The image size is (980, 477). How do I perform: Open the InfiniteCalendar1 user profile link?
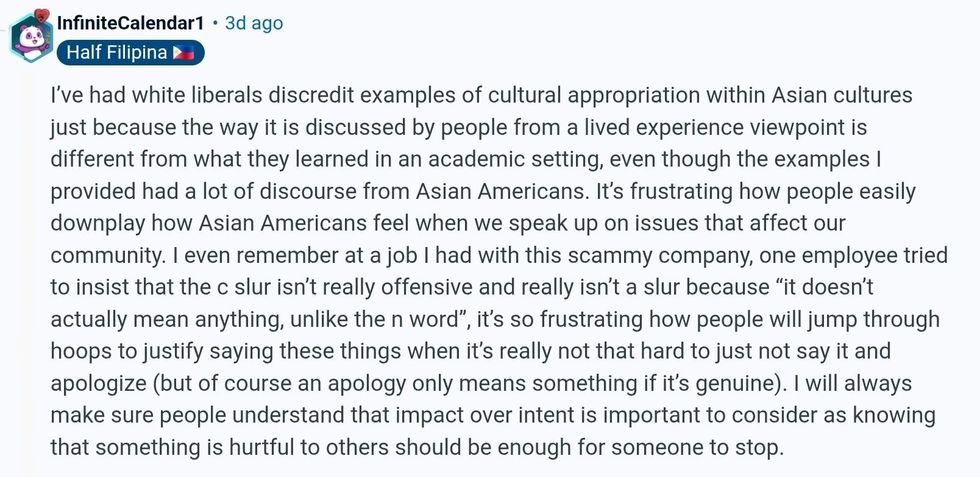pyautogui.click(x=129, y=23)
